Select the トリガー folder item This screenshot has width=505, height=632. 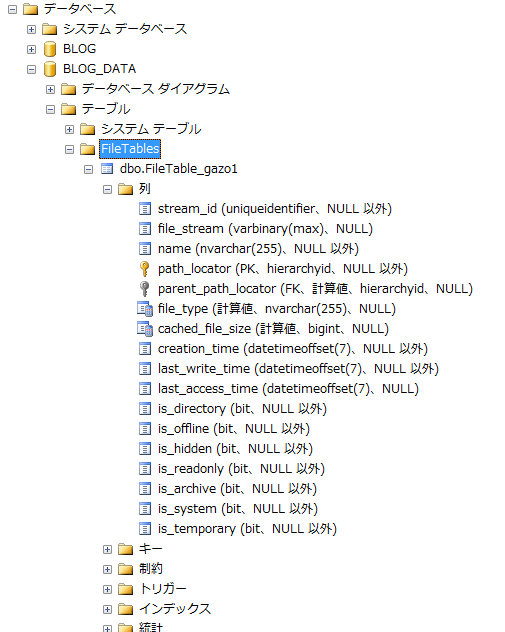click(163, 589)
